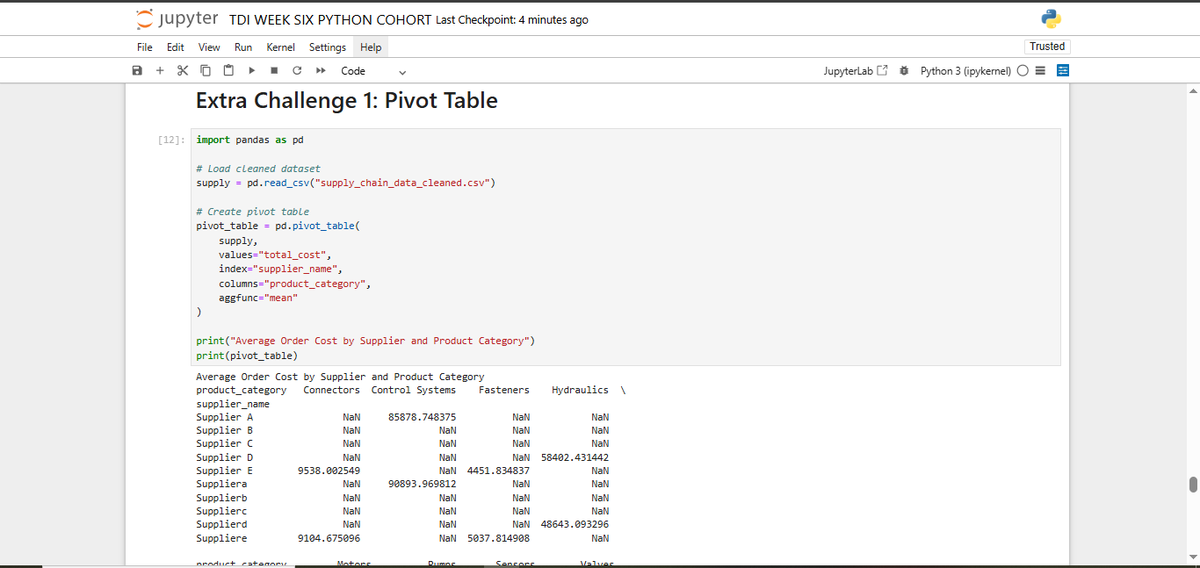Click the value 4451.834837 in output

click(x=498, y=471)
